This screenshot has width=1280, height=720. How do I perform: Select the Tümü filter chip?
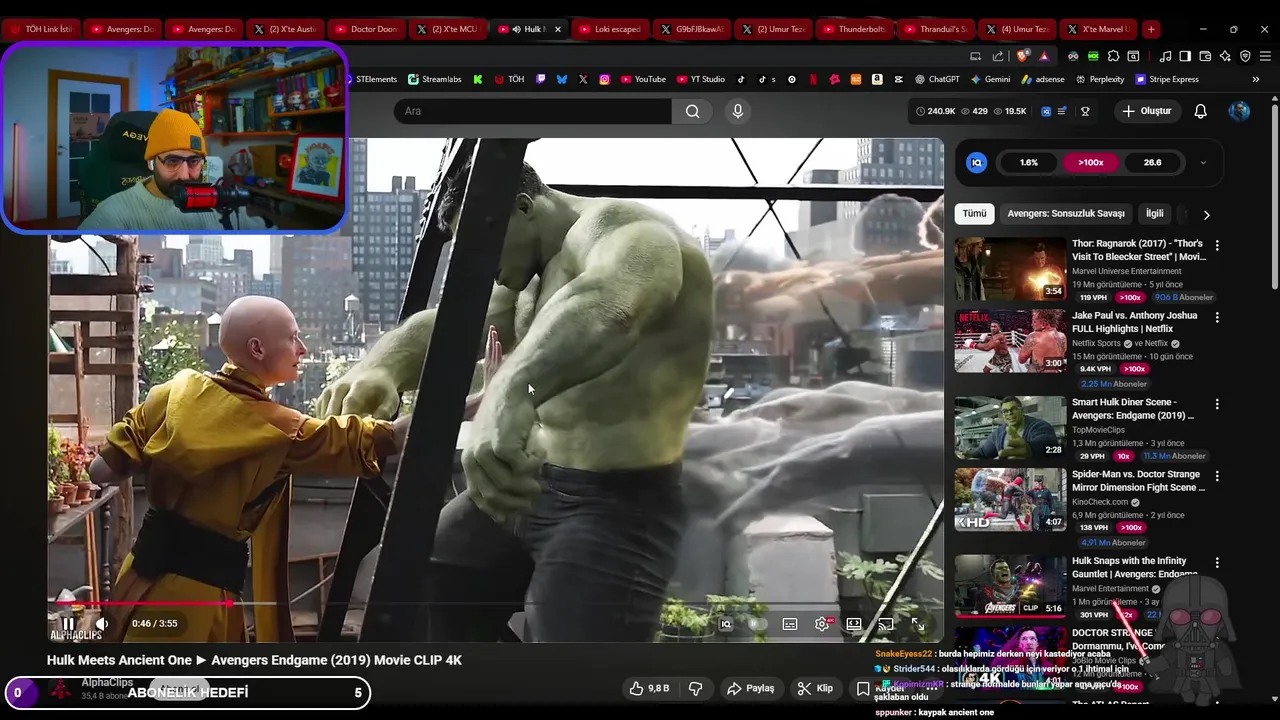pos(974,214)
